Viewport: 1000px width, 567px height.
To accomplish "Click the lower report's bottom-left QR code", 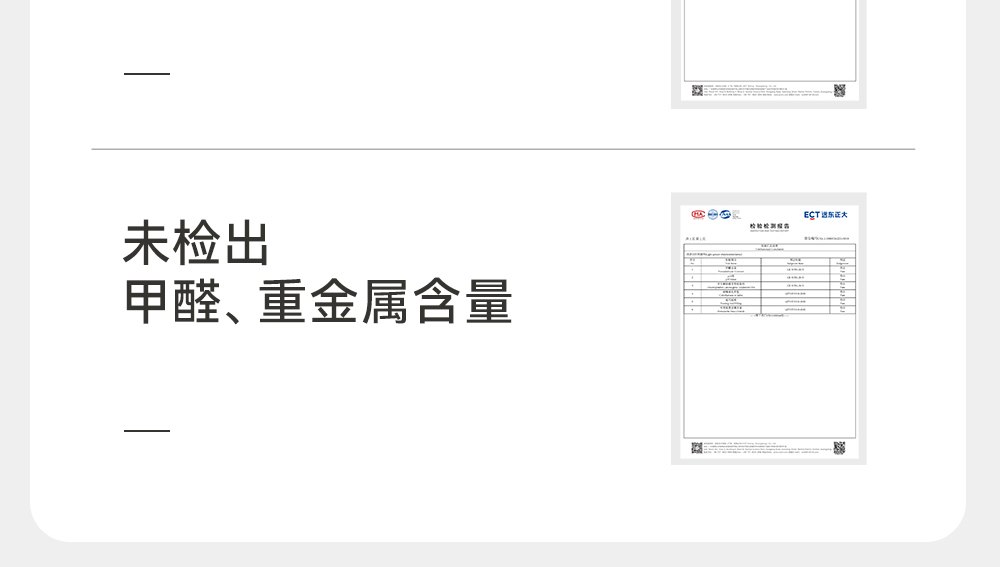I will 697,449.
